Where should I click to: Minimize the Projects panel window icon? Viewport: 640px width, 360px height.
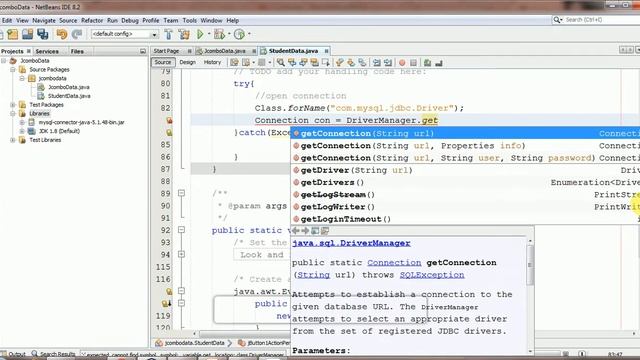pyautogui.click(x=143, y=51)
